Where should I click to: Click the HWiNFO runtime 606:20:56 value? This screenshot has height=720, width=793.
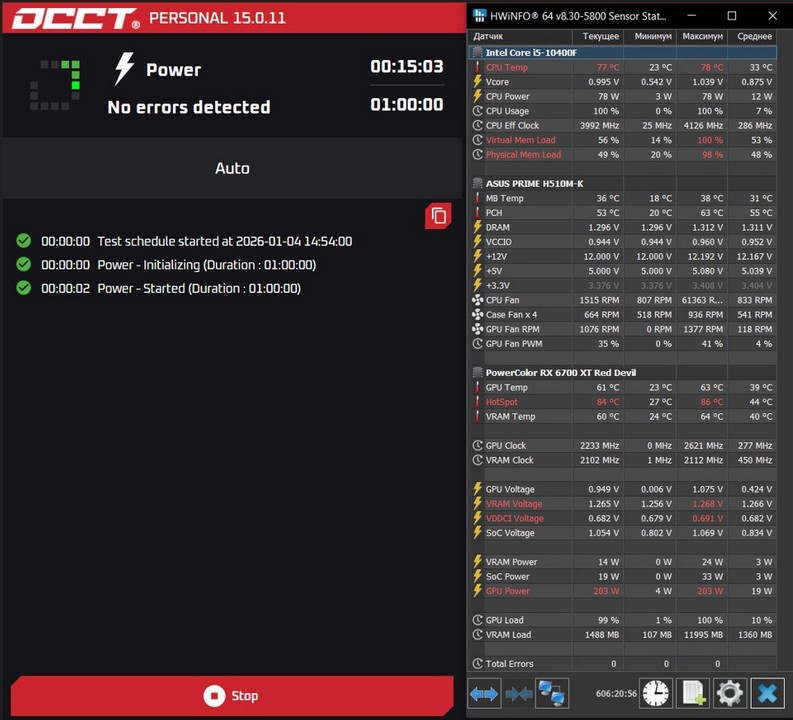pyautogui.click(x=615, y=694)
